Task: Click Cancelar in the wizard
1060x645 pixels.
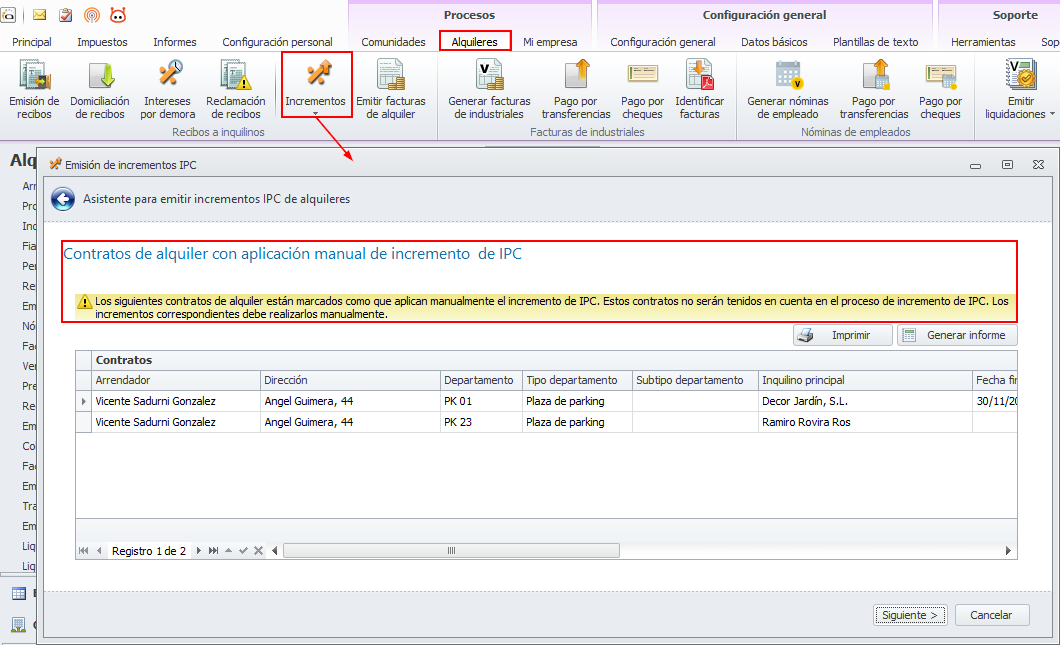Action: pyautogui.click(x=991, y=615)
